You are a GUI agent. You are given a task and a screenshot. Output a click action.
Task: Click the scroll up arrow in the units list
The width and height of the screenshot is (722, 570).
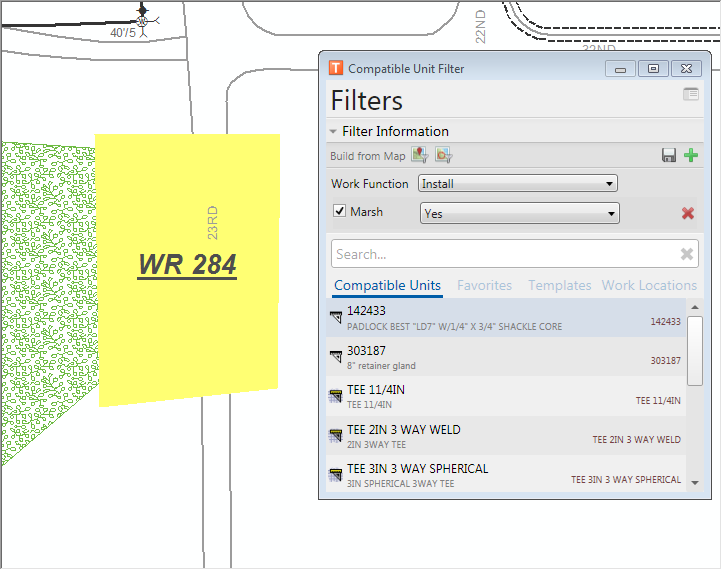[695, 307]
